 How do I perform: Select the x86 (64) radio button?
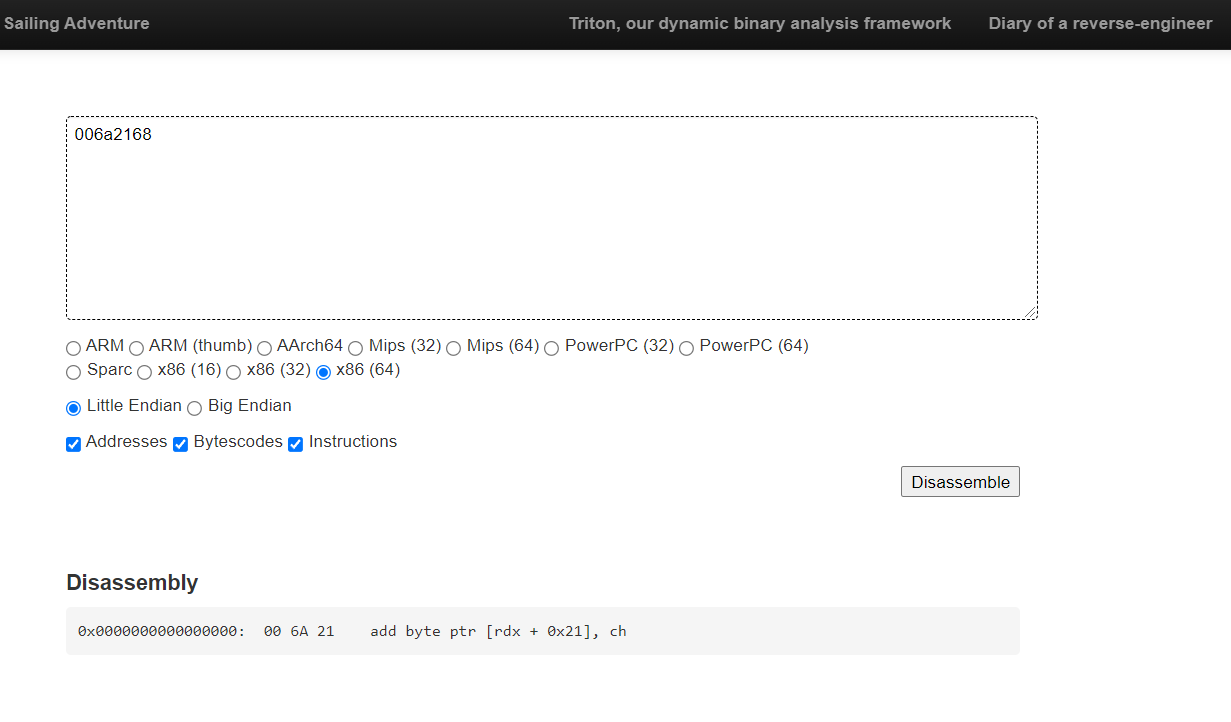(x=323, y=372)
